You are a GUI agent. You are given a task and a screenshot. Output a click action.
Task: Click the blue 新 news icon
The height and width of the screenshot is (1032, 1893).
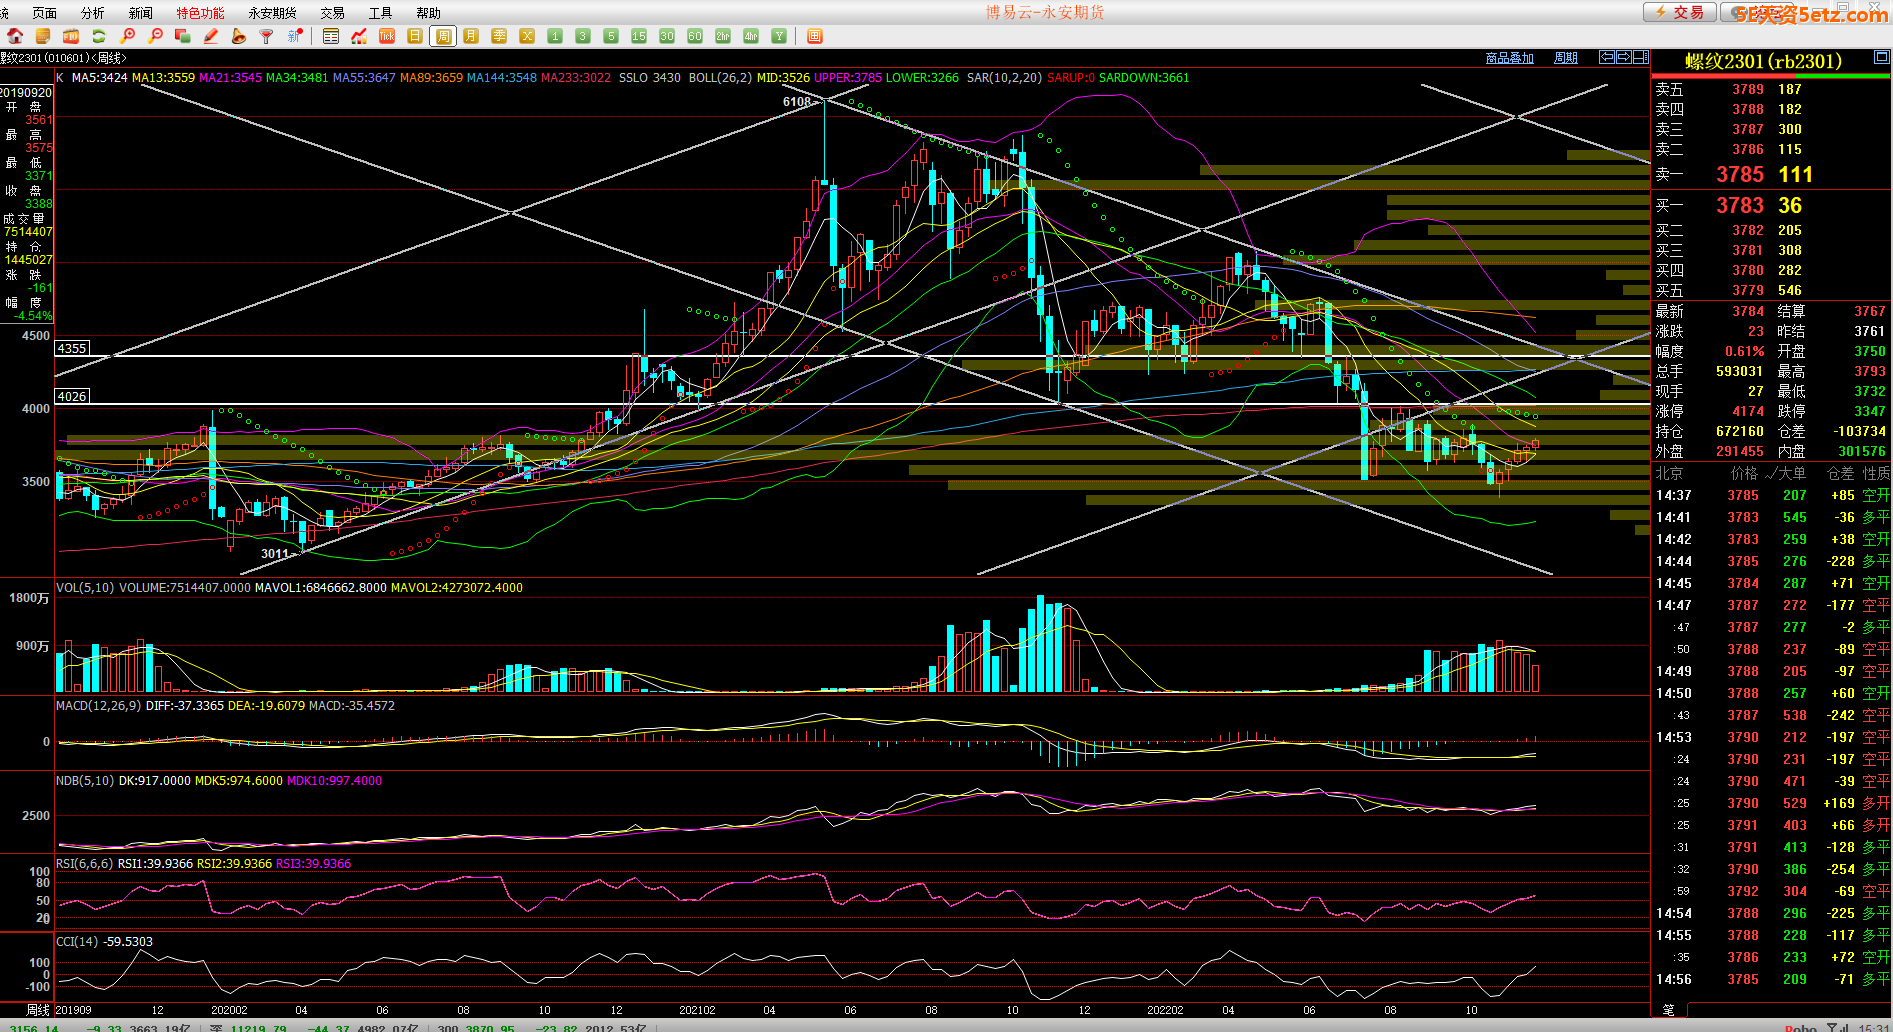(x=294, y=36)
